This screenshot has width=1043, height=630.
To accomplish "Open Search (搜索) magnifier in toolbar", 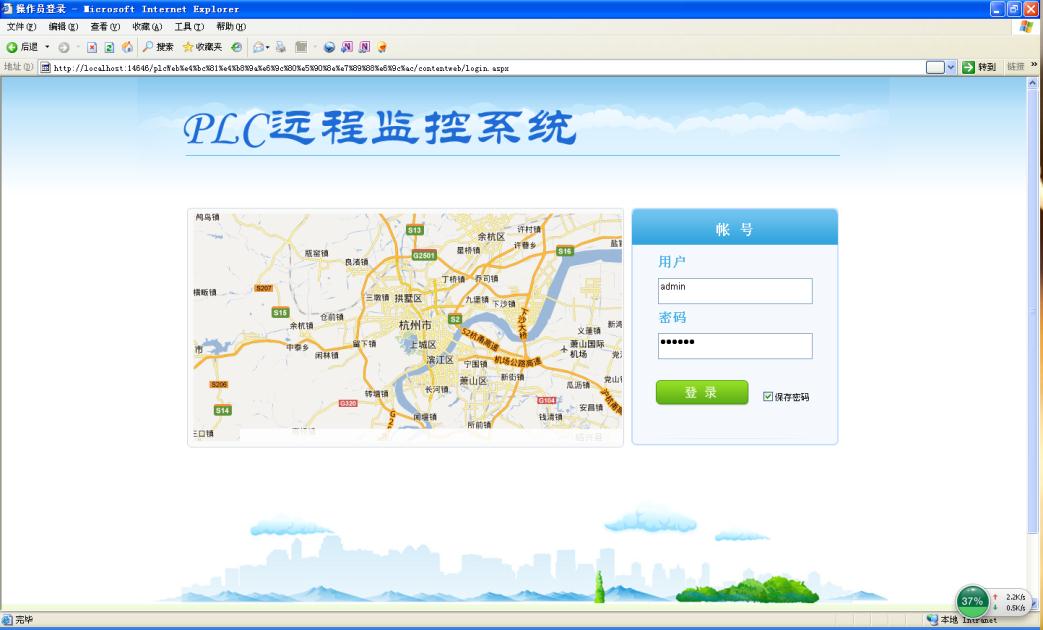I will click(158, 47).
